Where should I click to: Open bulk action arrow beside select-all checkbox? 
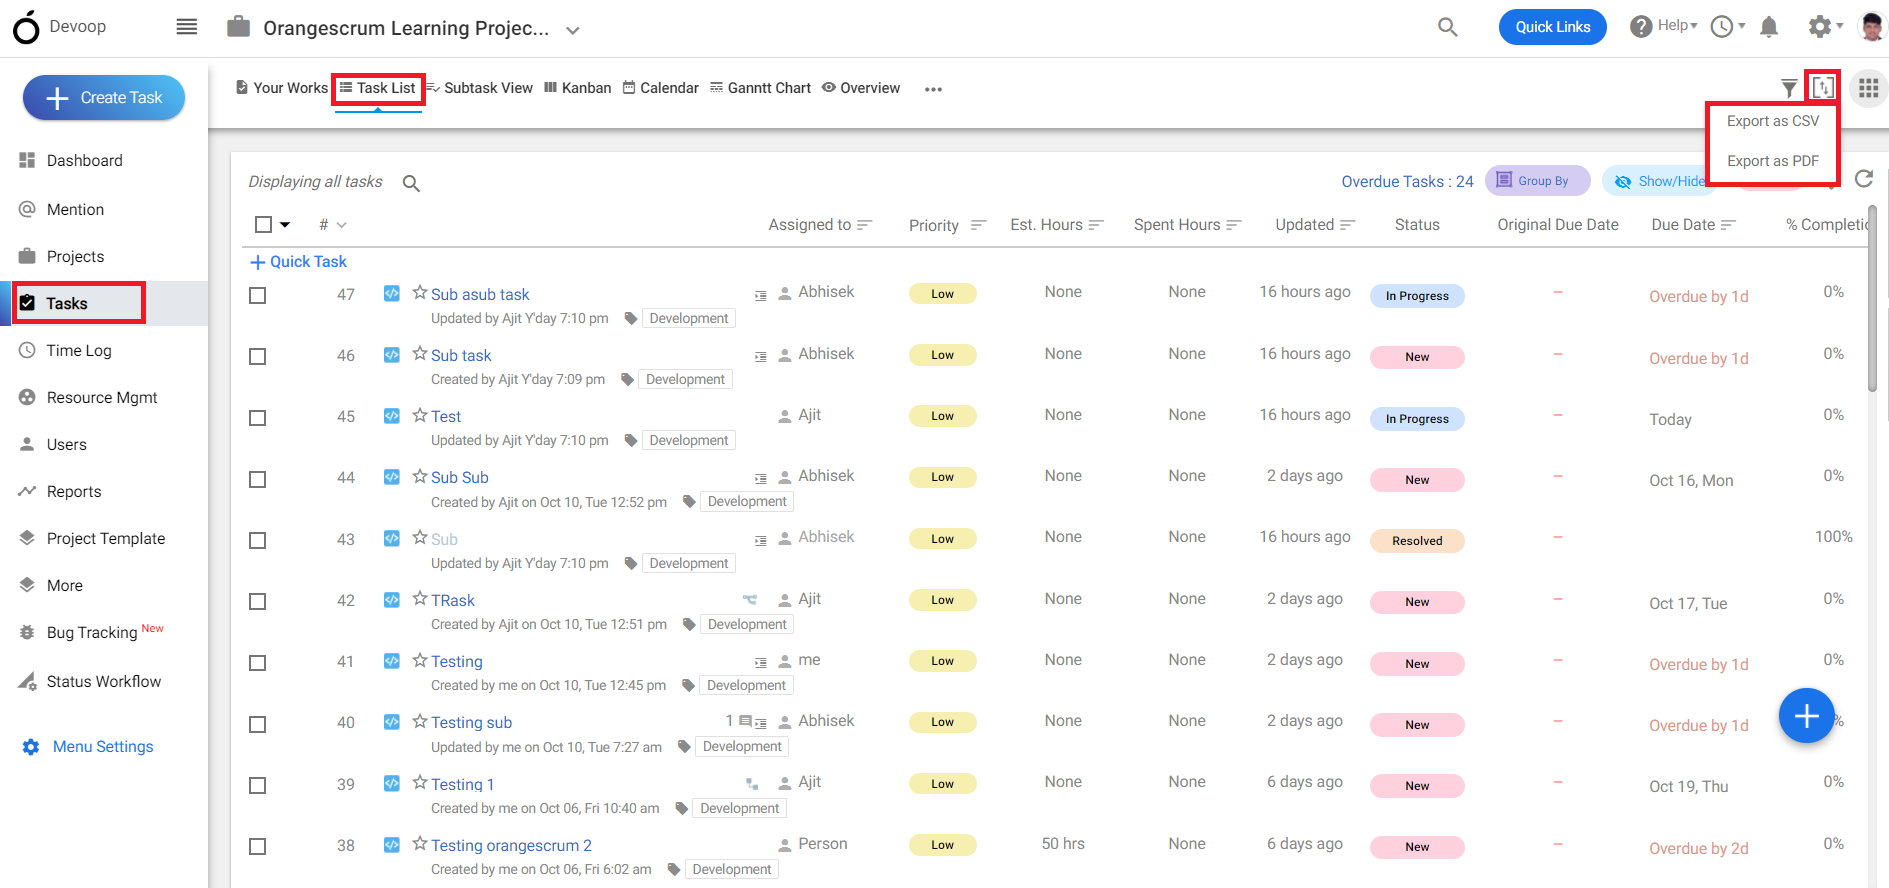(x=285, y=225)
